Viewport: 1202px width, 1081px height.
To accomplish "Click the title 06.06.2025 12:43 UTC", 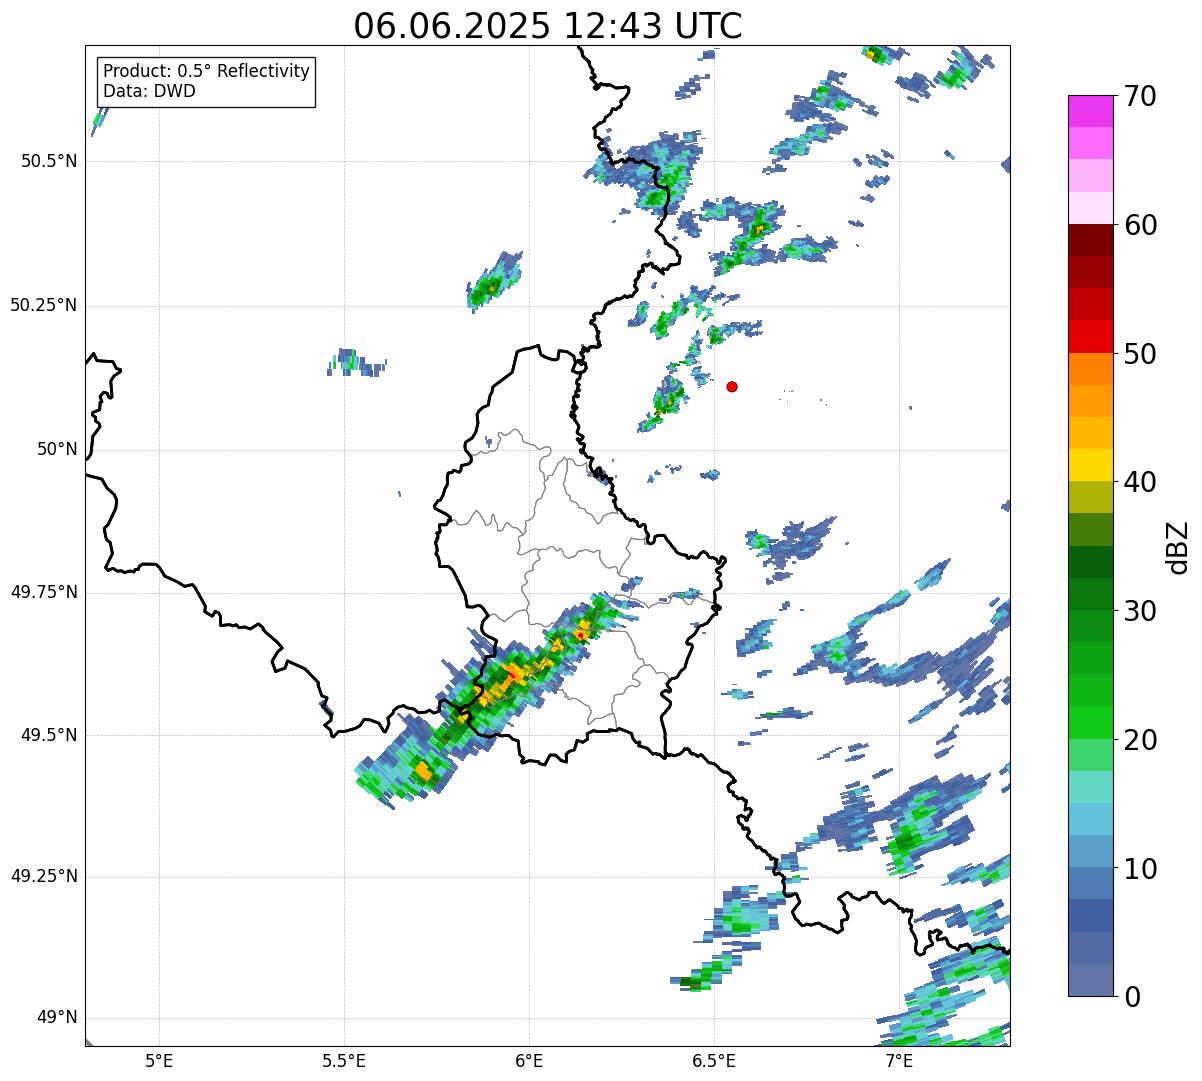I will [x=548, y=26].
